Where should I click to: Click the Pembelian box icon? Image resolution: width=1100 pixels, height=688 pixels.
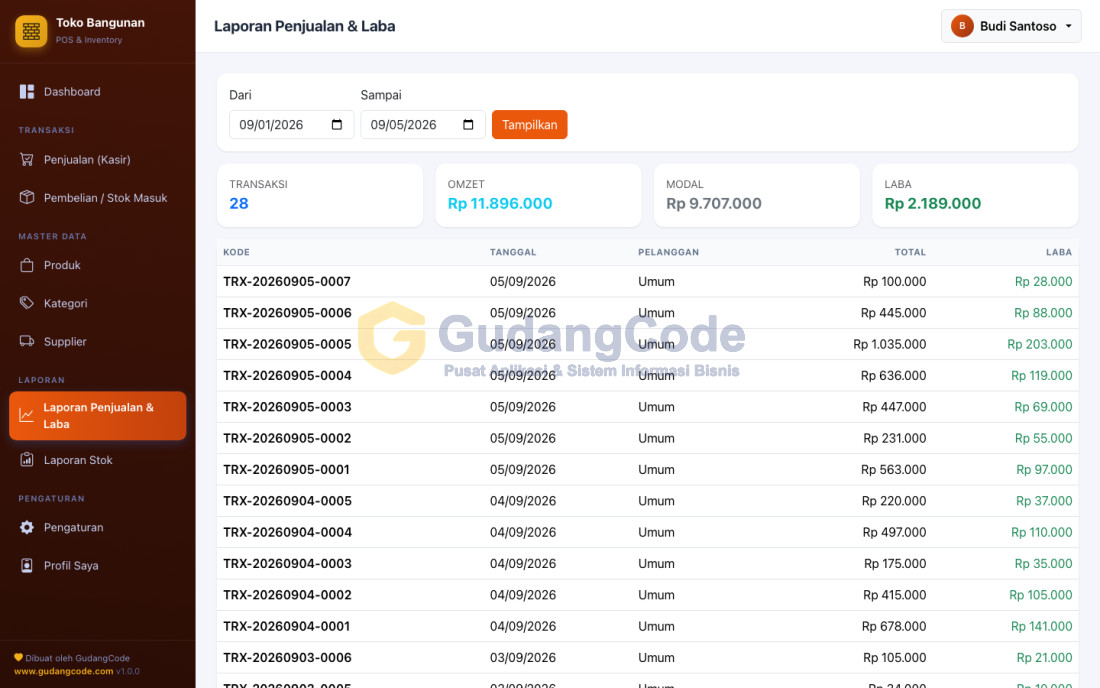pyautogui.click(x=27, y=198)
